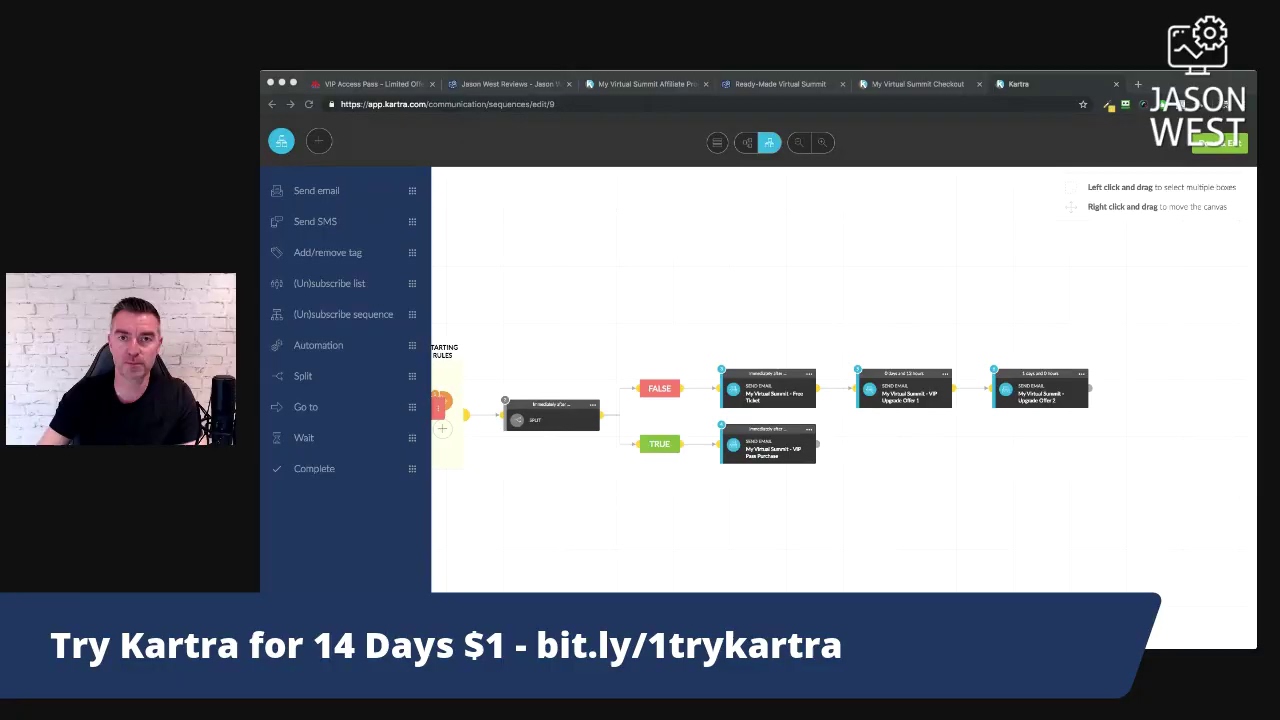Open VIP Upgrade Offer 1 email step
The width and height of the screenshot is (1280, 720).
(904, 389)
